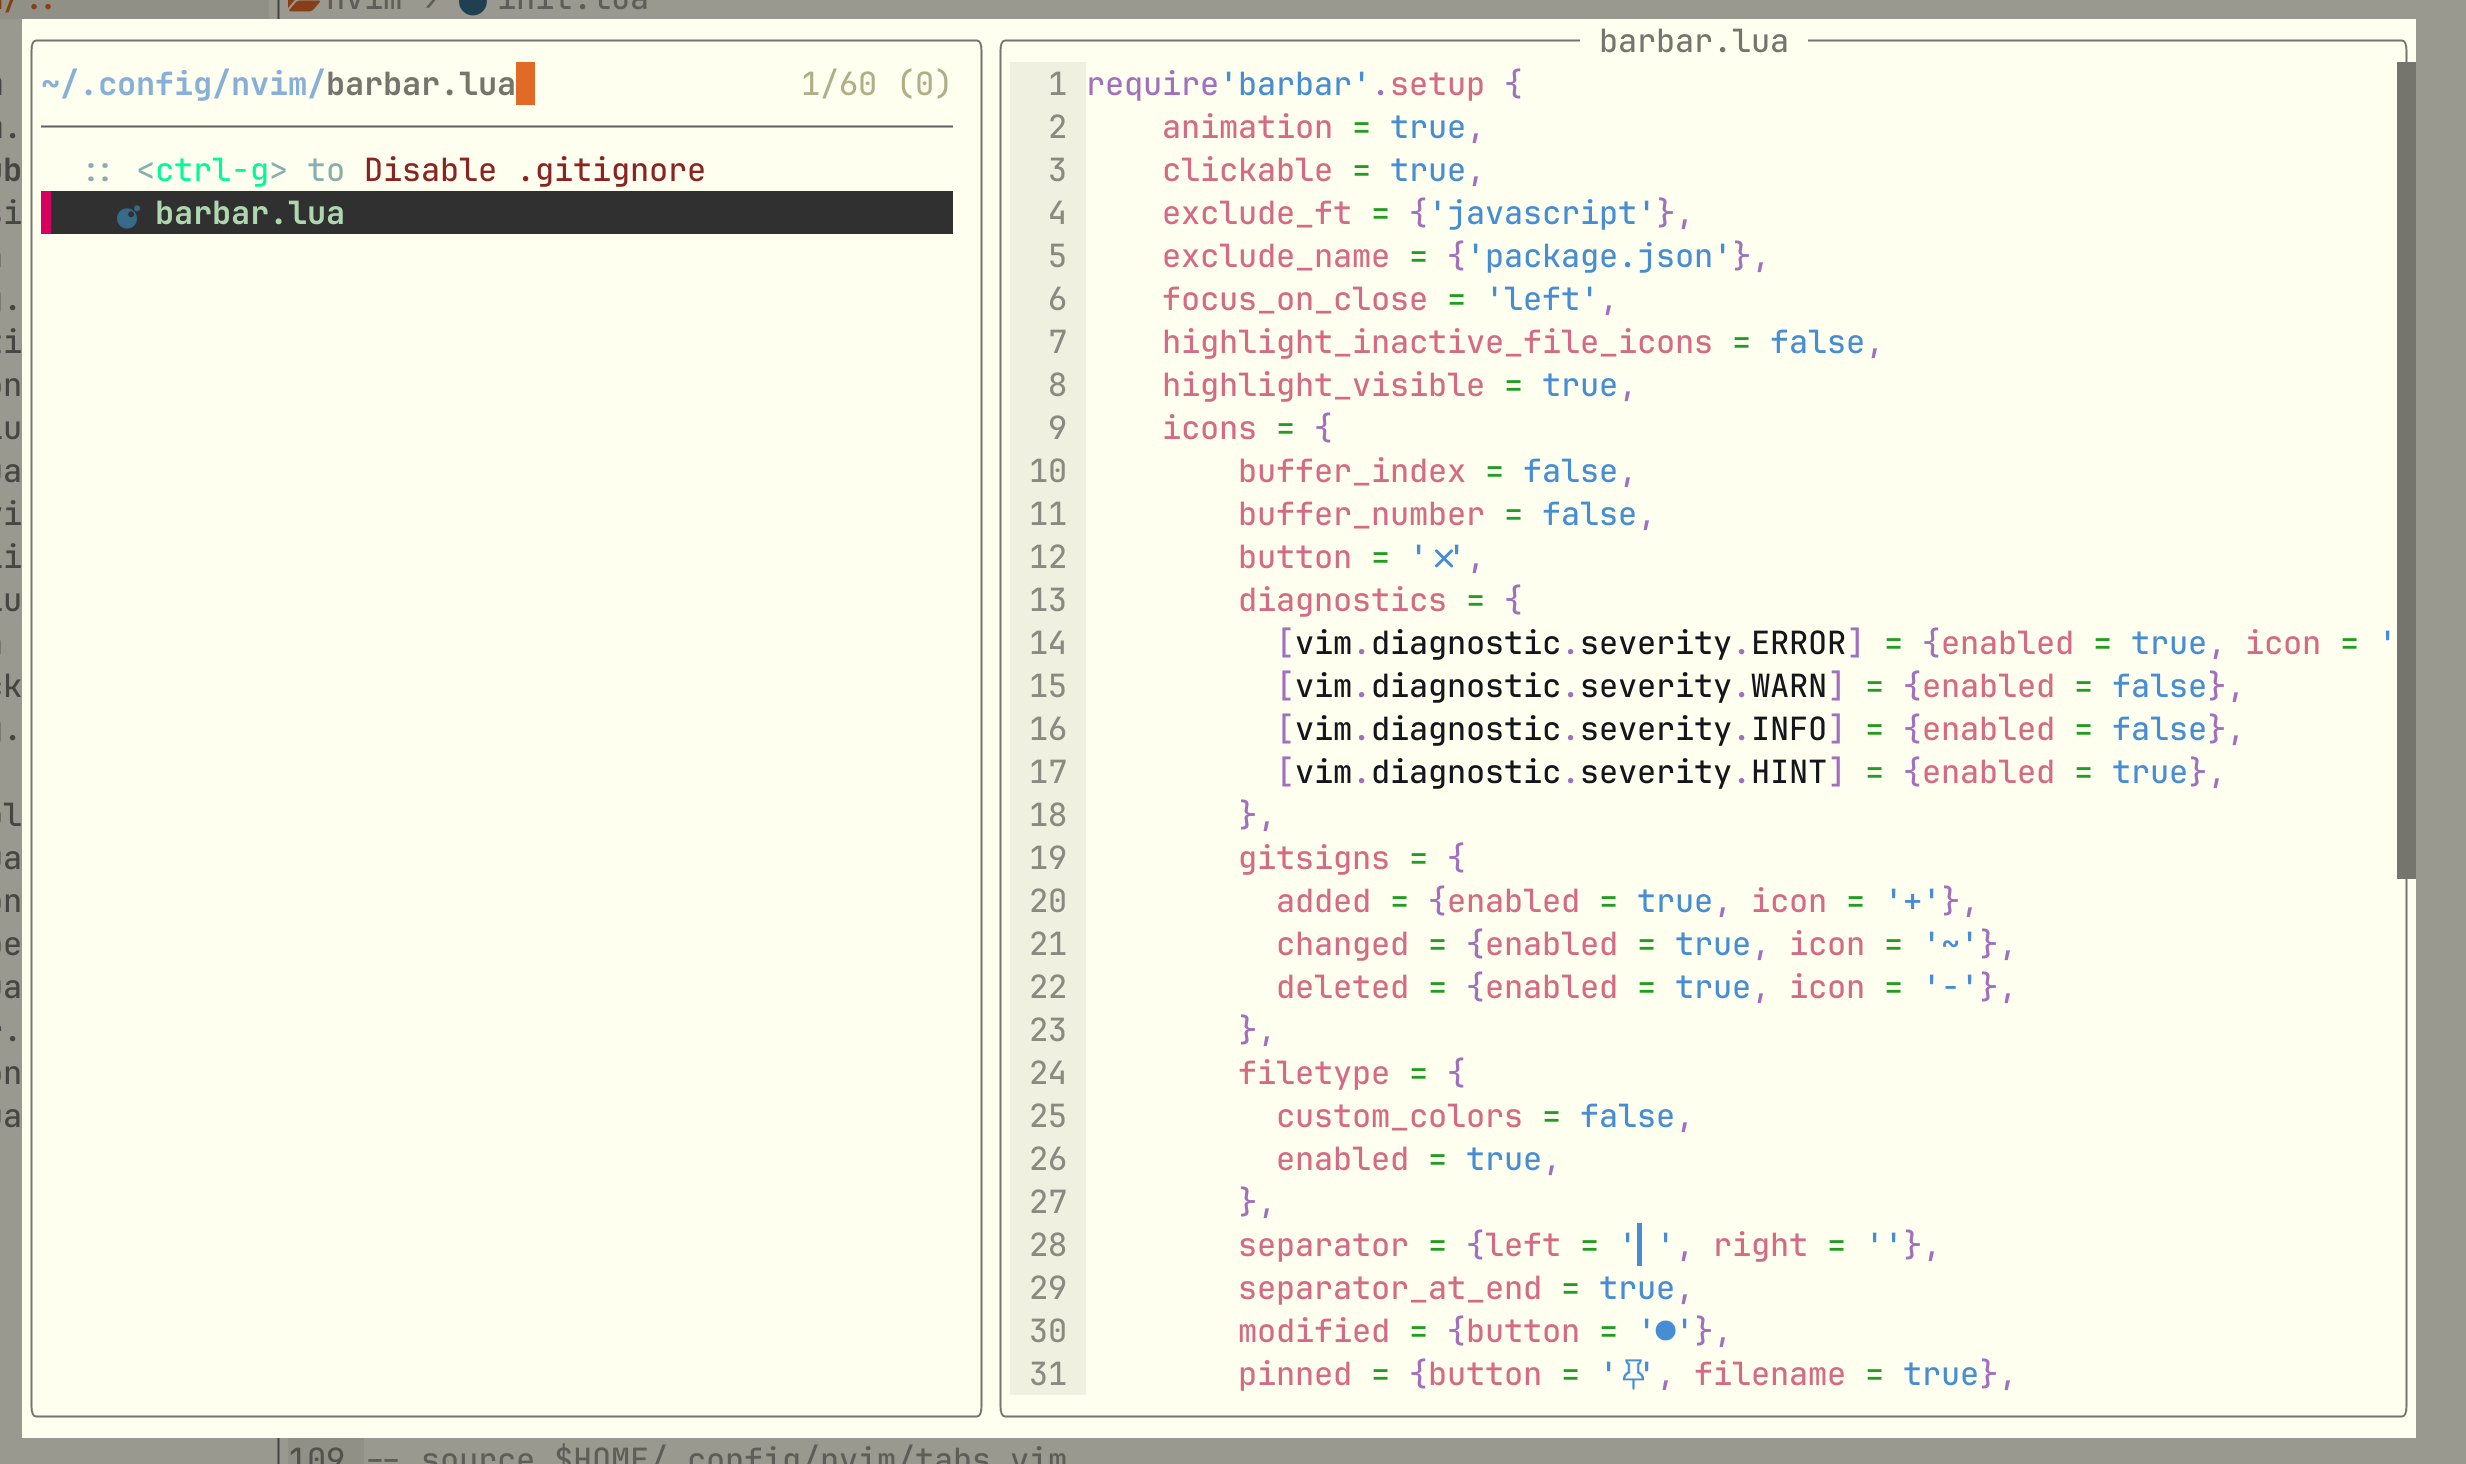Click the barbar.lua preview window title
This screenshot has height=1464, width=2466.
point(1693,42)
